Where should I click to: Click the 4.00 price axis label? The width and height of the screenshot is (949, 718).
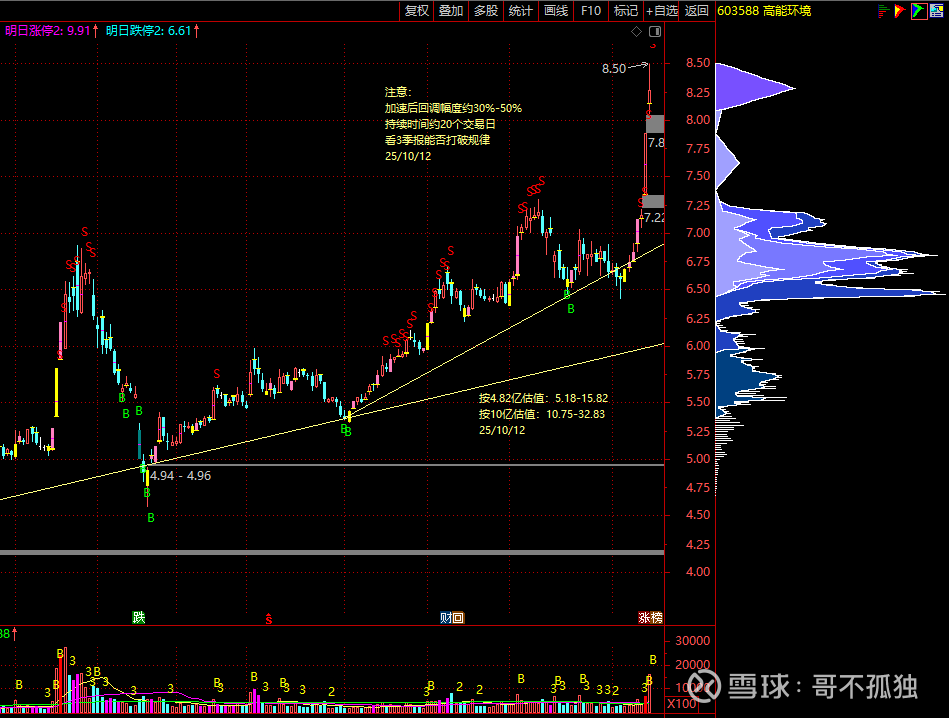[x=698, y=571]
